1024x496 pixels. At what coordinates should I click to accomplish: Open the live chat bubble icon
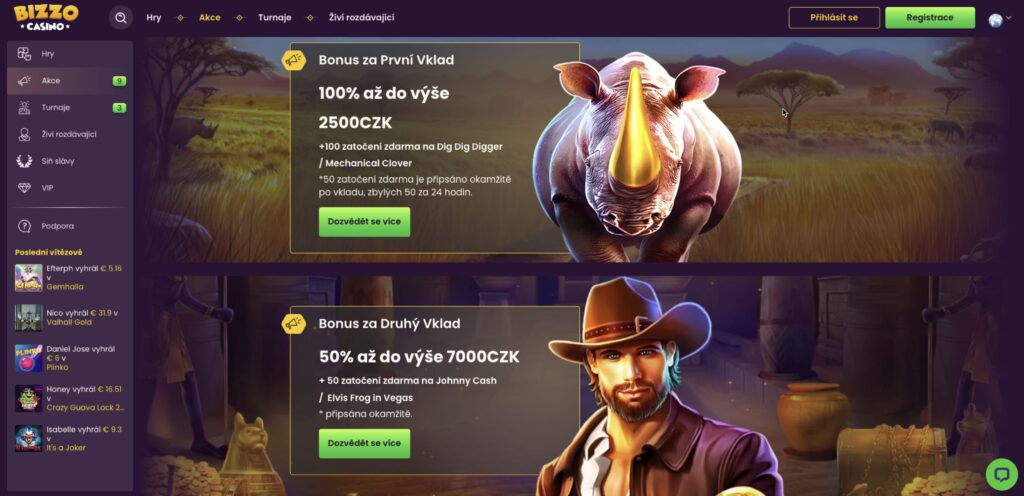point(1001,474)
